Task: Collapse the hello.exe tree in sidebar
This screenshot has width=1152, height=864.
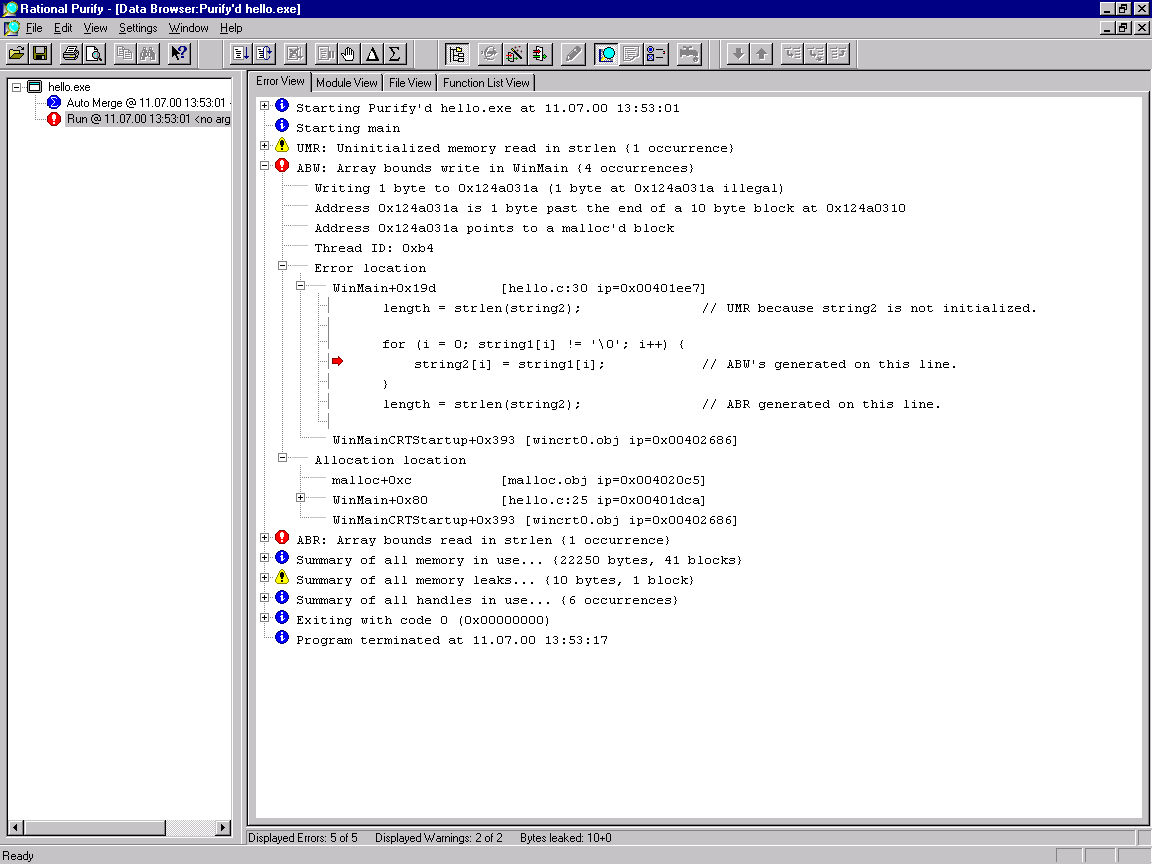Action: click(16, 87)
